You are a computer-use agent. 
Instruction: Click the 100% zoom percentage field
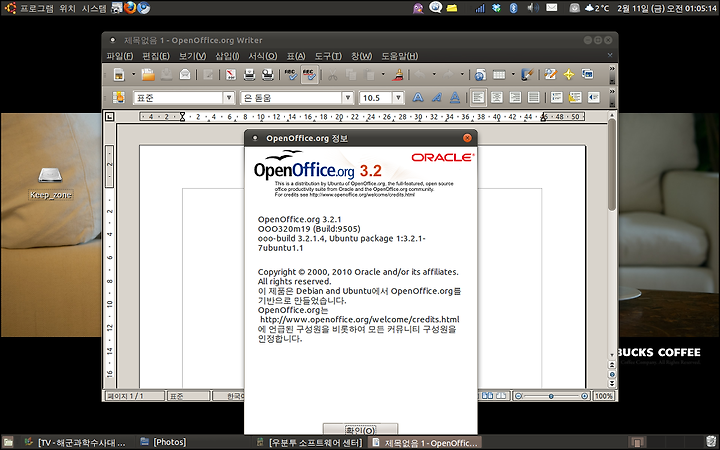pos(604,396)
